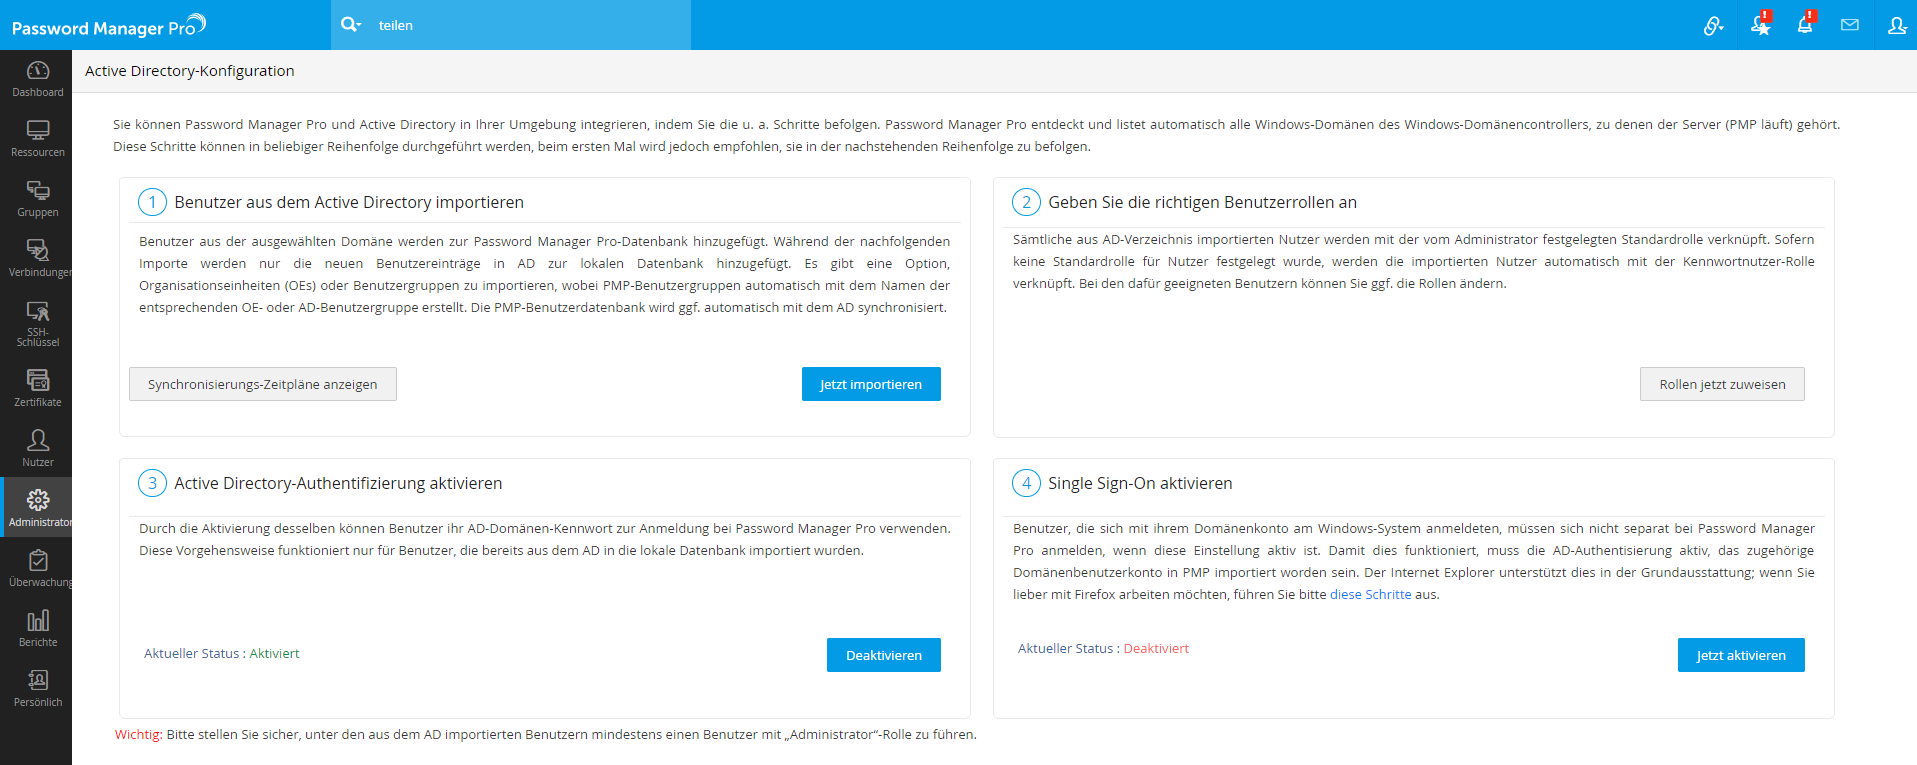Open the key link icon in header
This screenshot has height=765, width=1917.
click(x=1713, y=25)
